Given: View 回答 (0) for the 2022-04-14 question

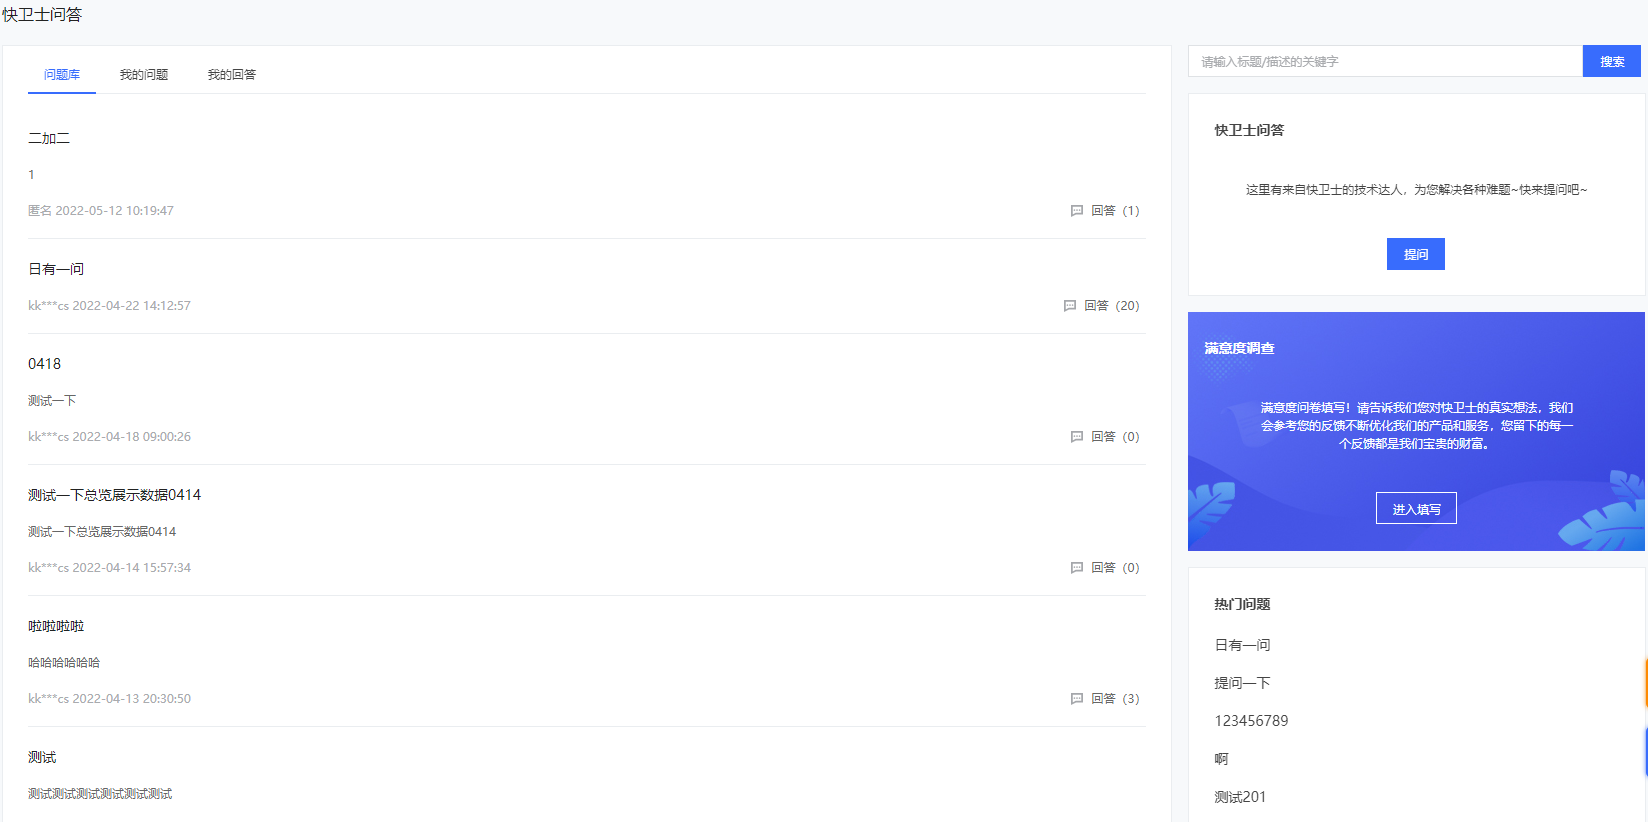Looking at the screenshot, I should [x=1115, y=568].
